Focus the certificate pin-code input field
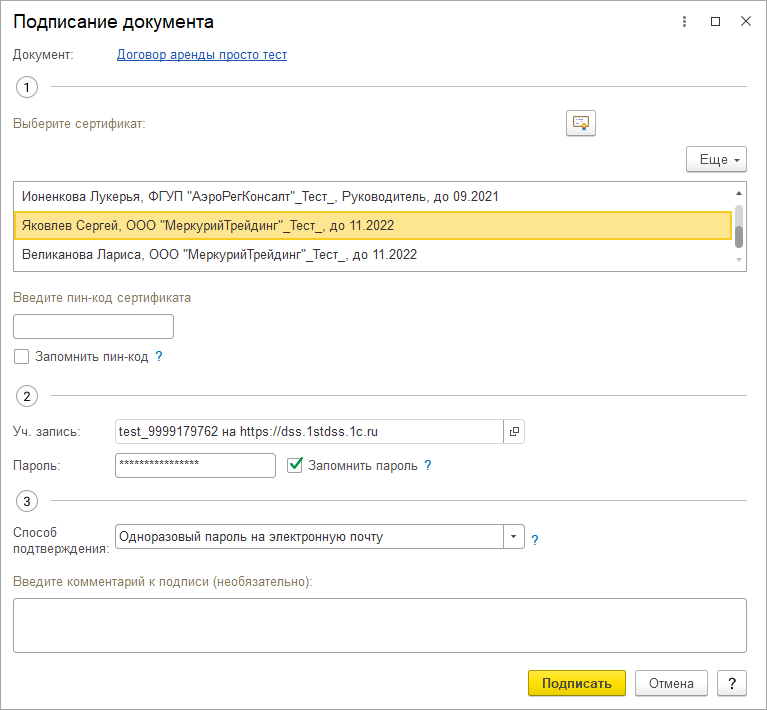The width and height of the screenshot is (767, 710). pos(93,326)
